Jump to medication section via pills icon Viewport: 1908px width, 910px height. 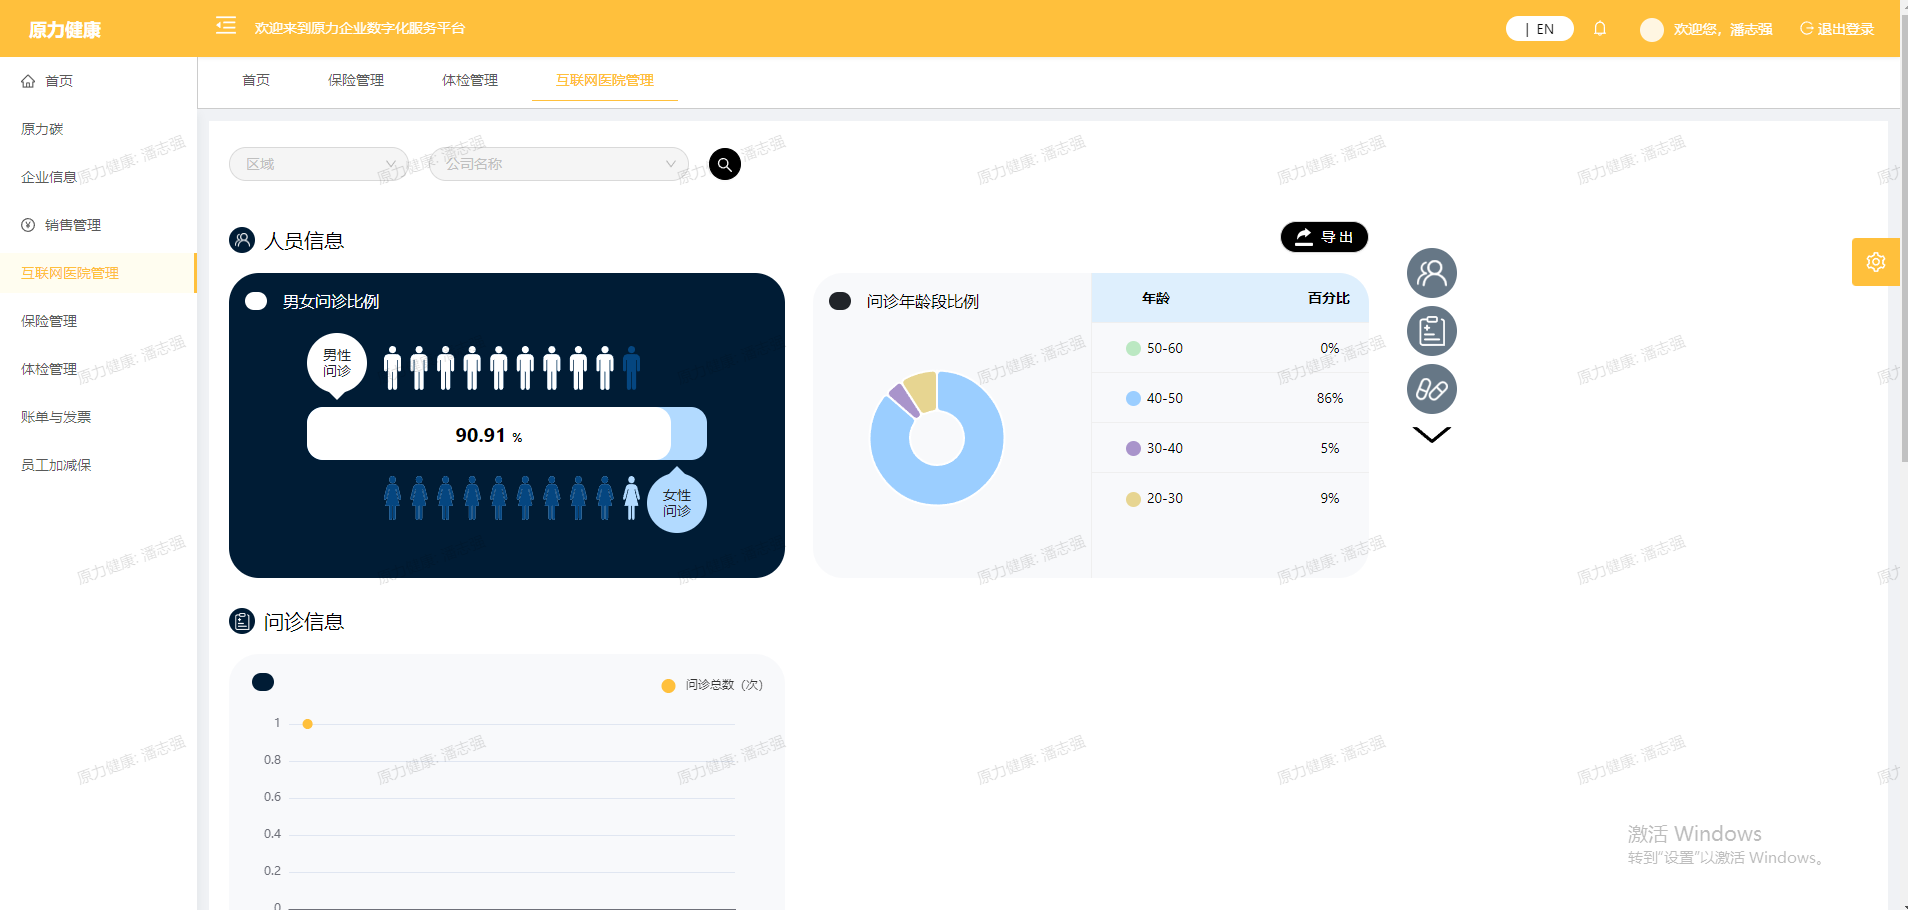coord(1432,389)
